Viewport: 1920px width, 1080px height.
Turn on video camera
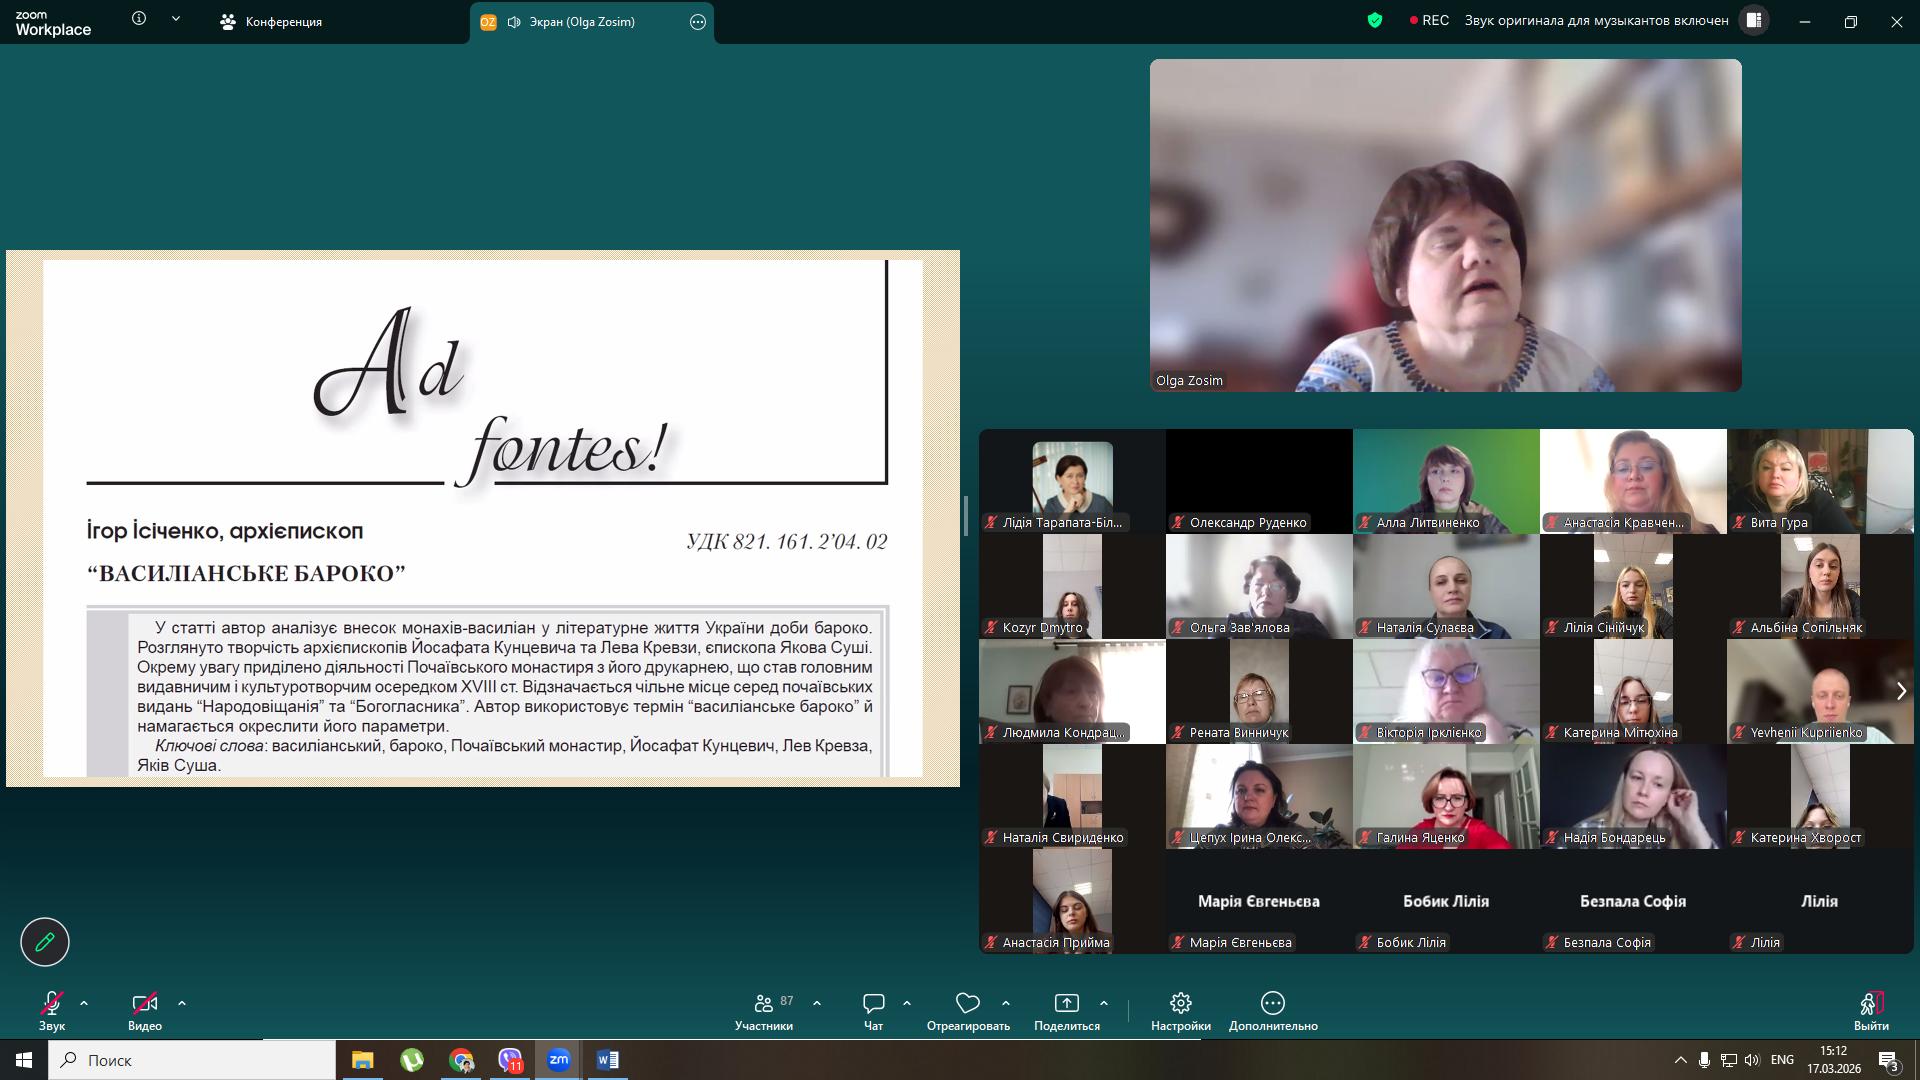(144, 1004)
